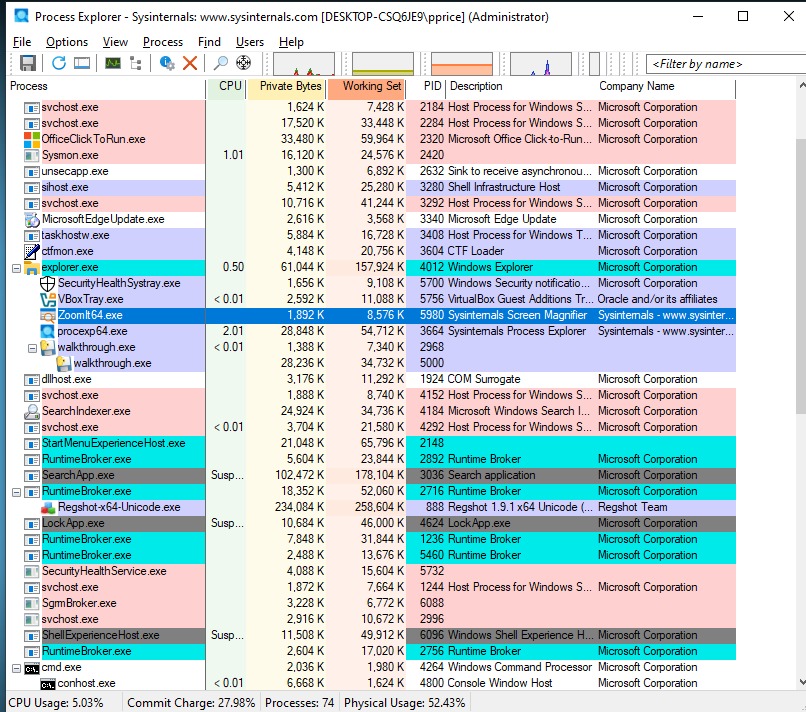Open the View menu

pyautogui.click(x=115, y=42)
